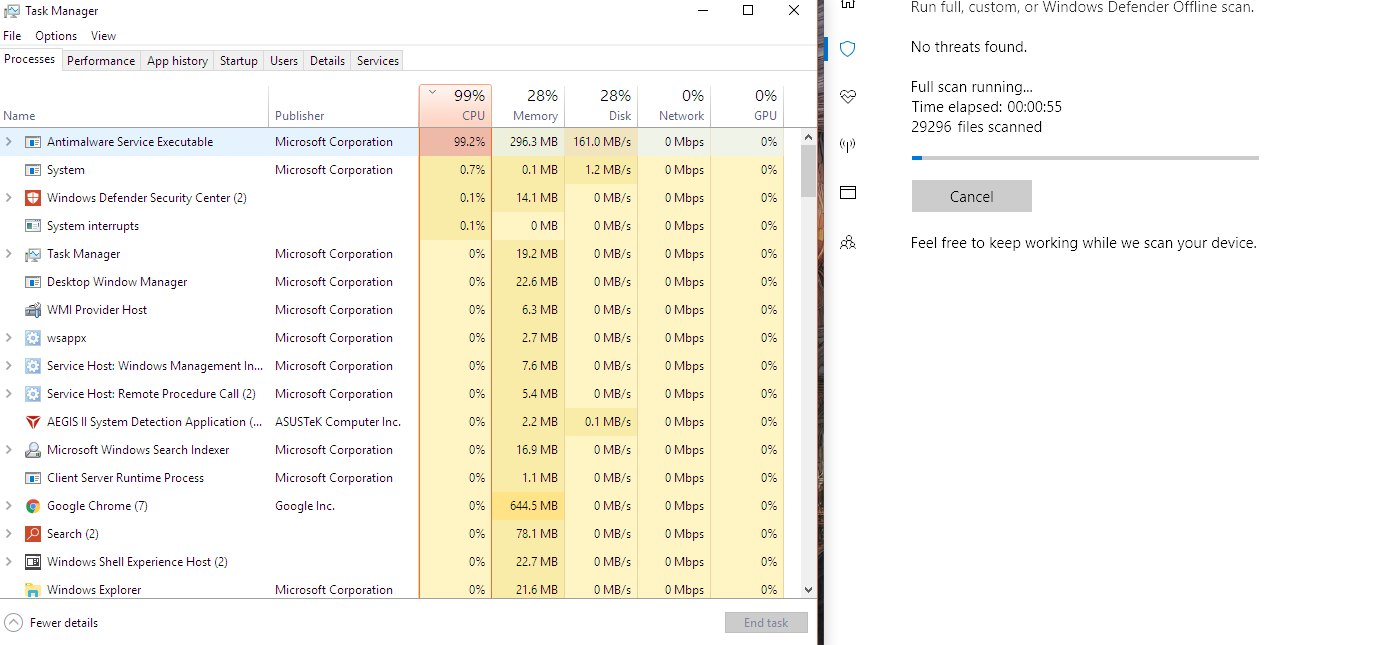Screen dimensions: 1380x645
Task: Click the System interrupts icon
Action: [x=32, y=226]
